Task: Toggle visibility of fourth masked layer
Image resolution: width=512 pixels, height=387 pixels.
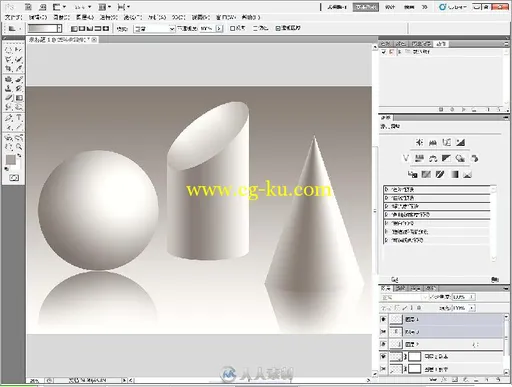Action: coord(383,356)
